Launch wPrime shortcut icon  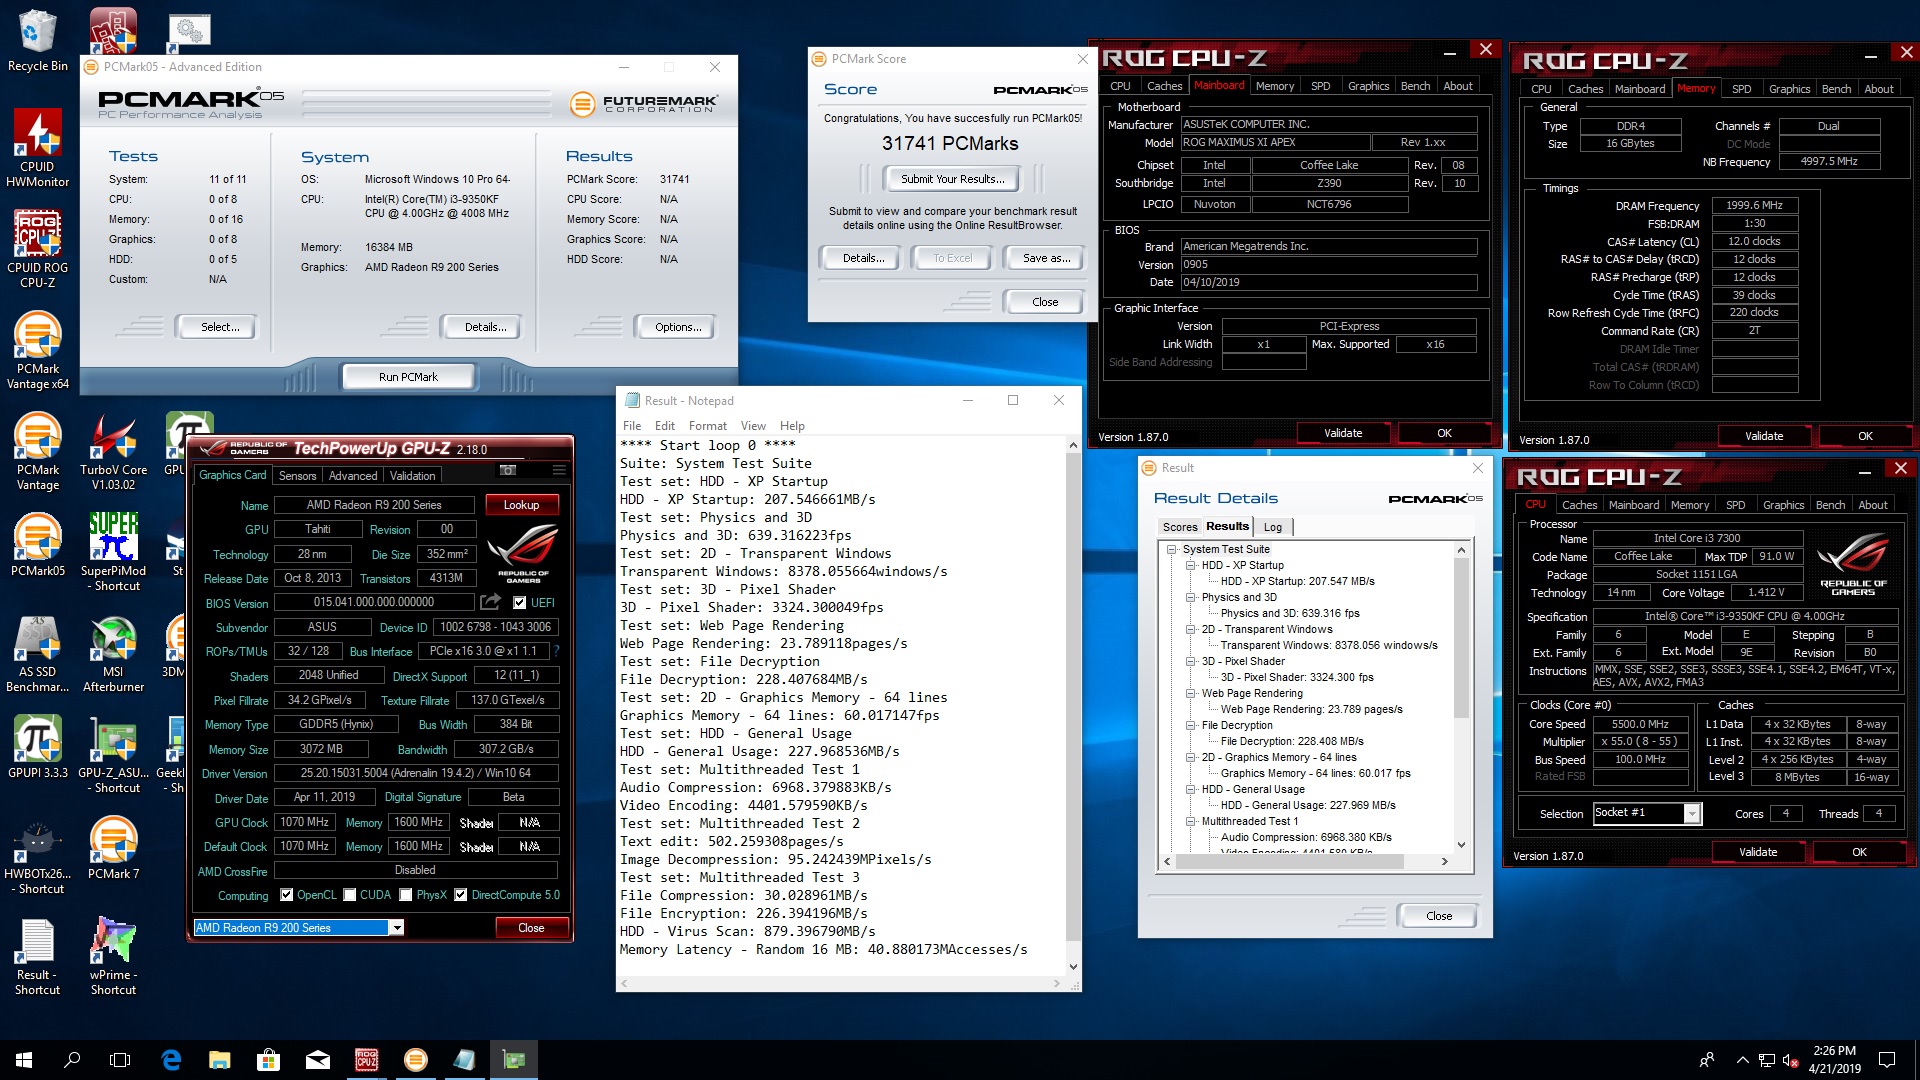pyautogui.click(x=113, y=956)
